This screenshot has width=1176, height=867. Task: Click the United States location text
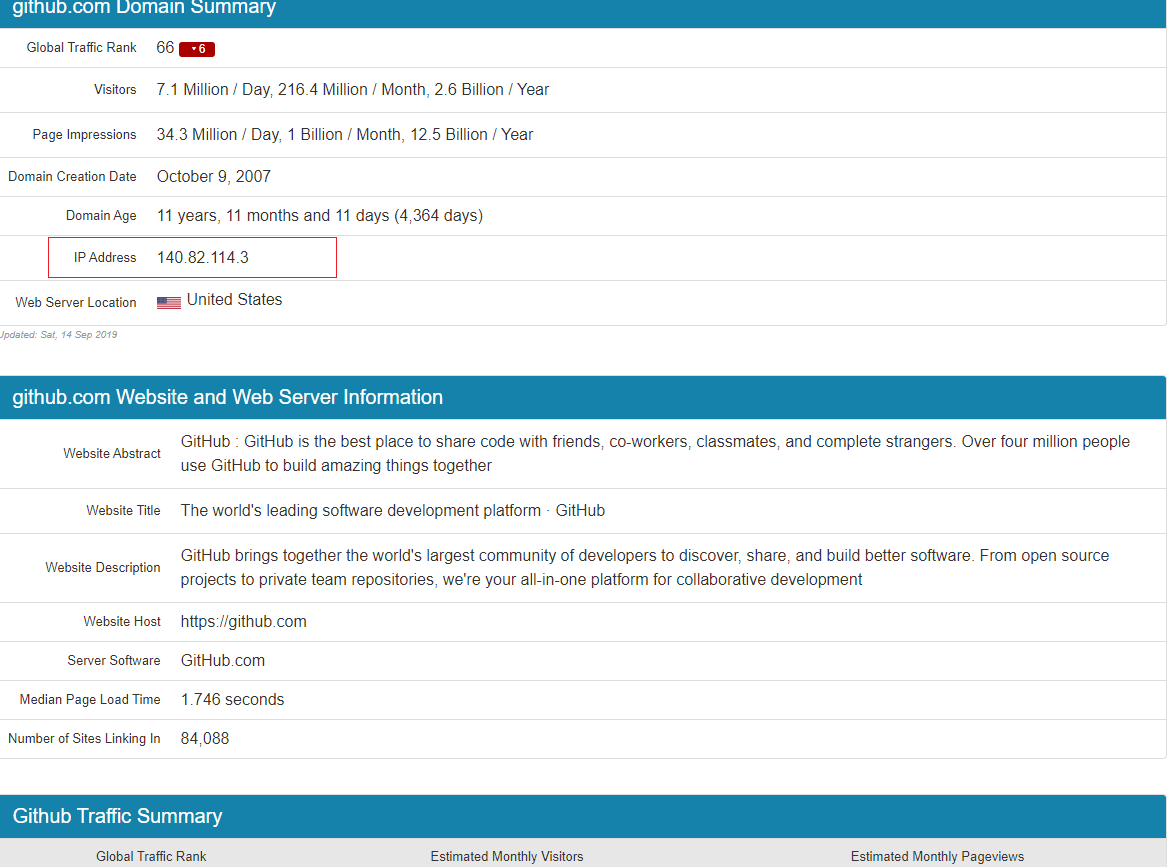point(234,299)
